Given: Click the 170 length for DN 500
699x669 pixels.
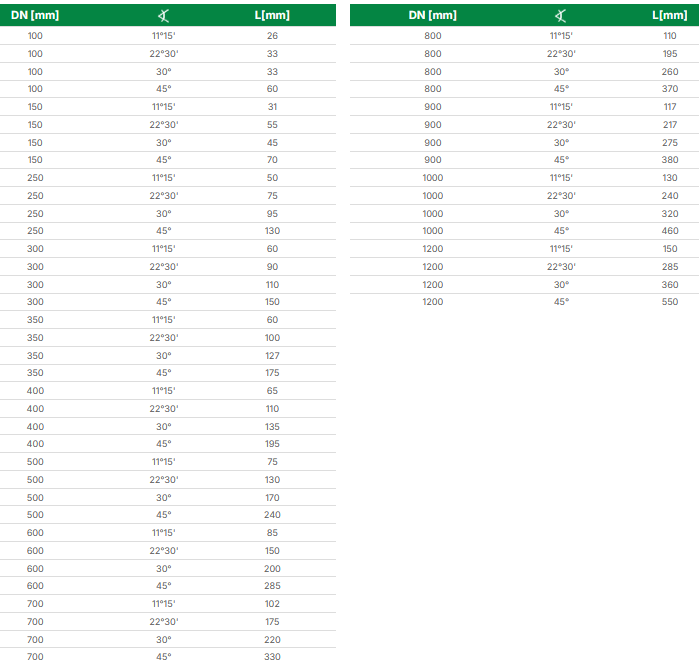Looking at the screenshot, I should click(x=272, y=497).
